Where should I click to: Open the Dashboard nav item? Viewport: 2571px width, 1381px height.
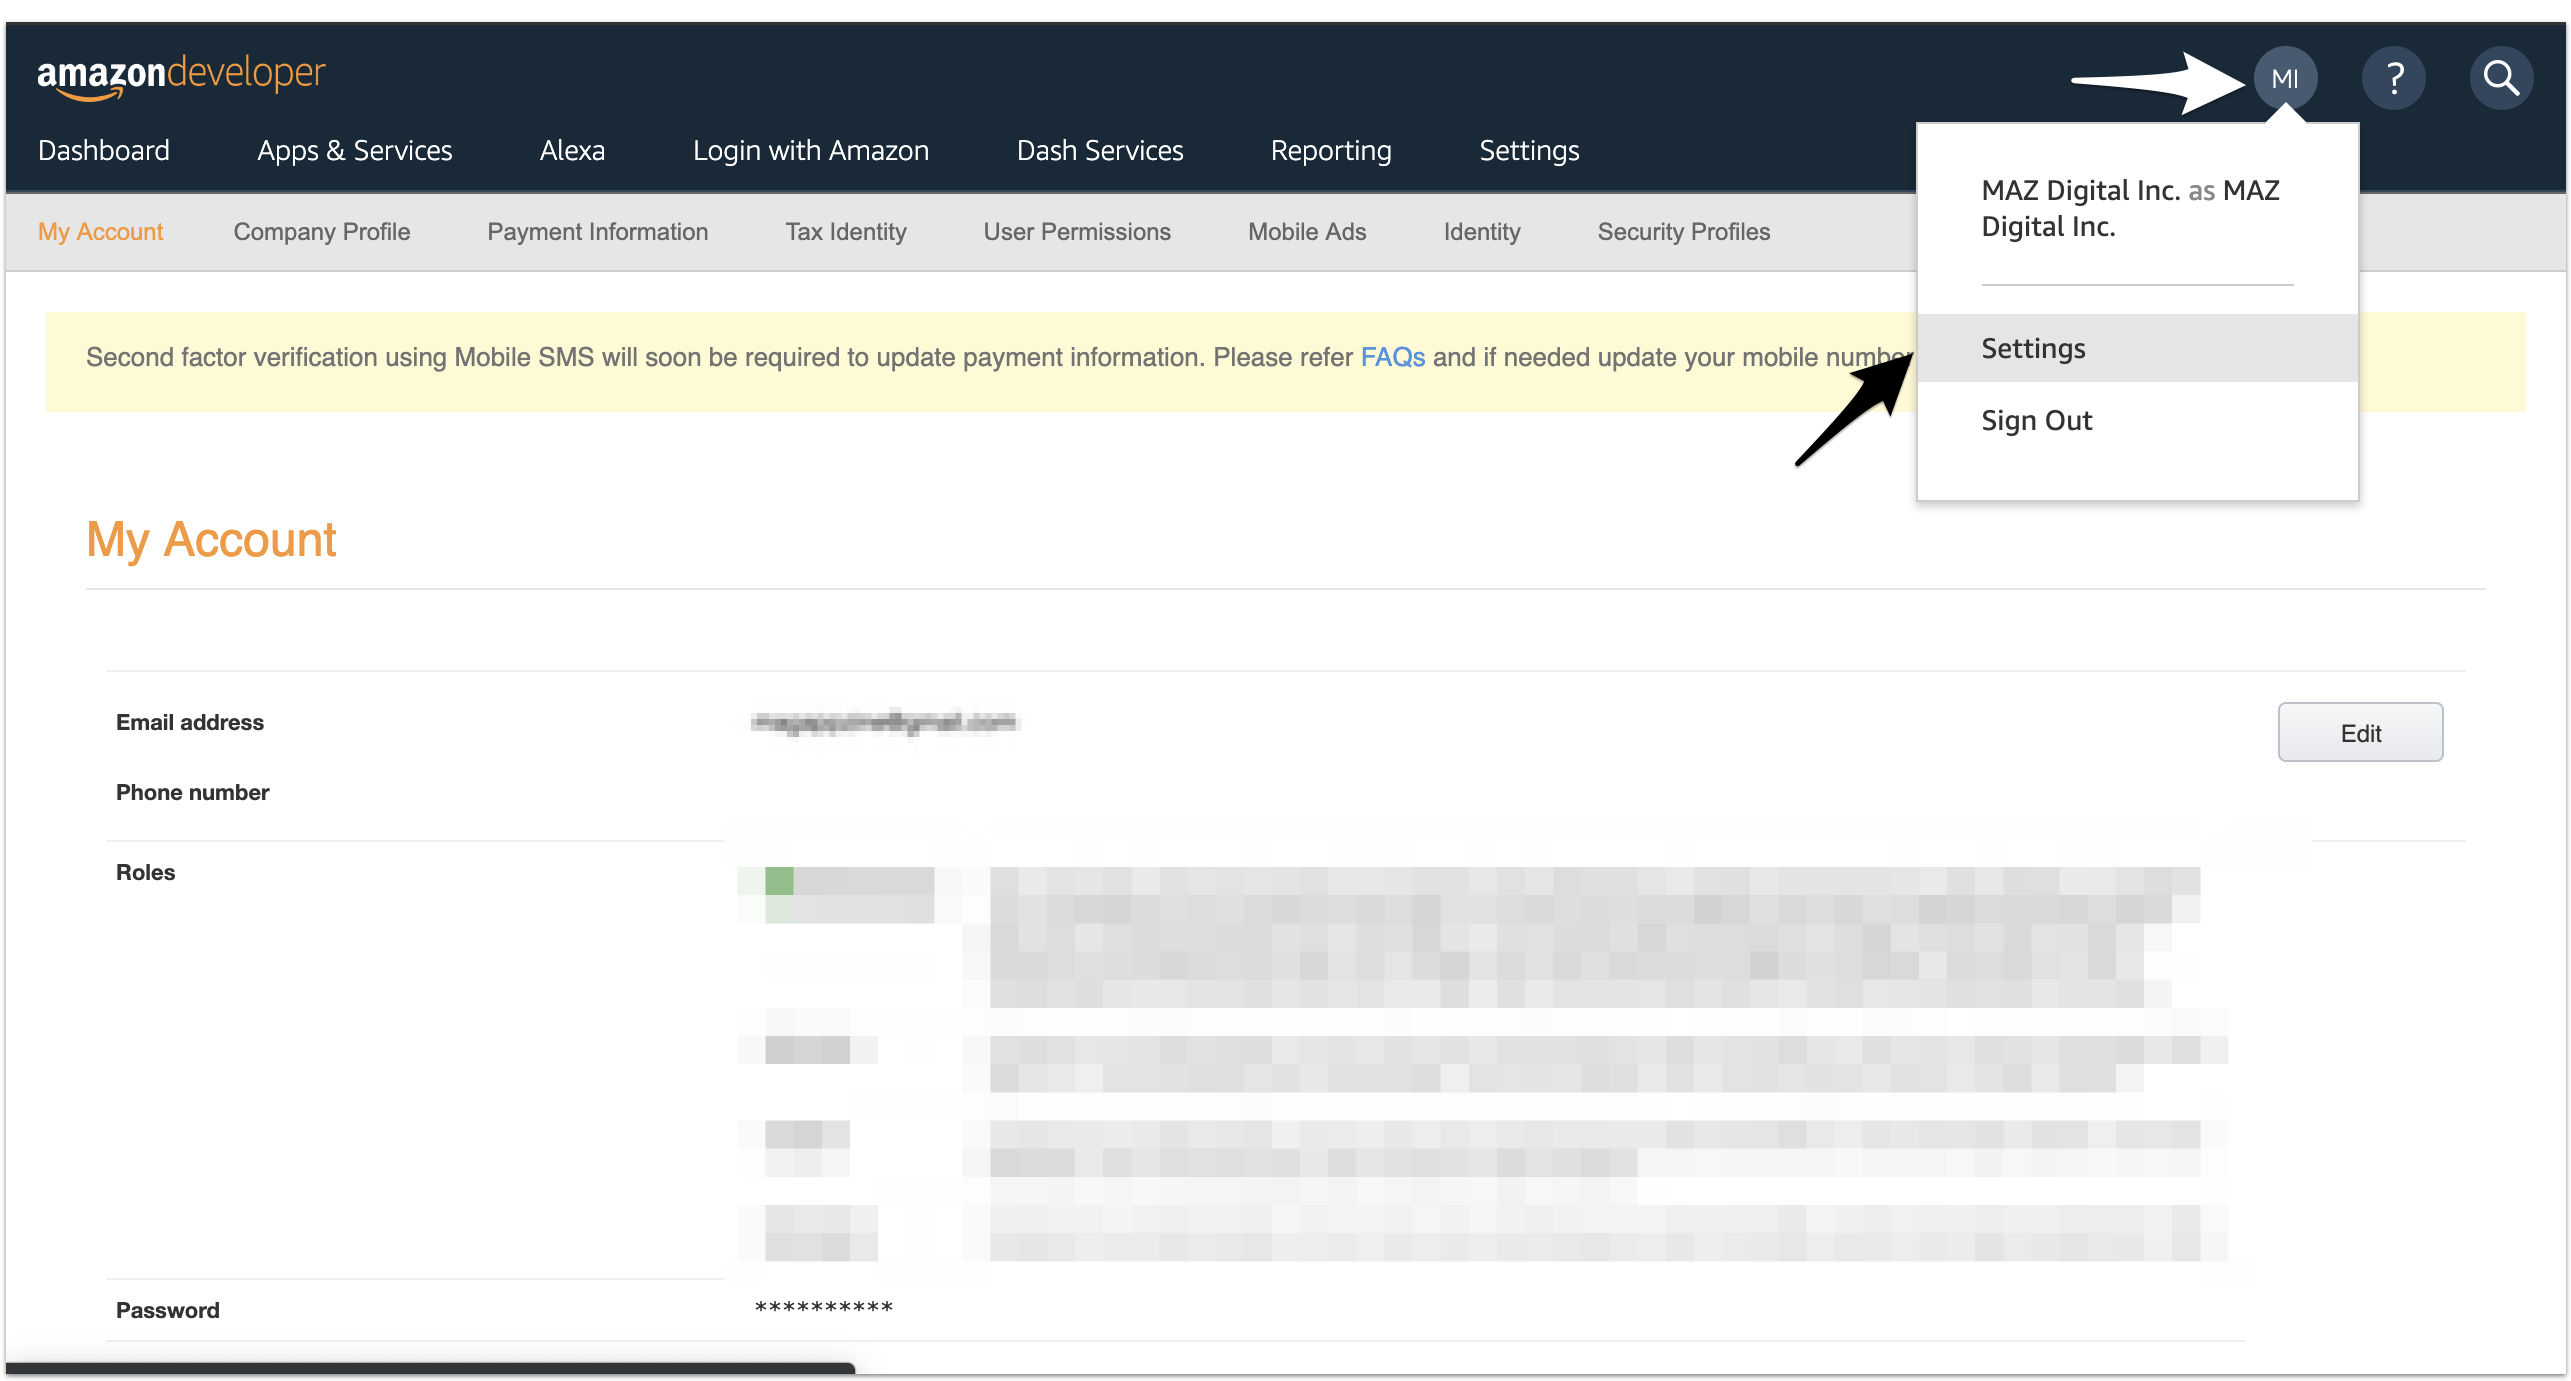[x=104, y=150]
